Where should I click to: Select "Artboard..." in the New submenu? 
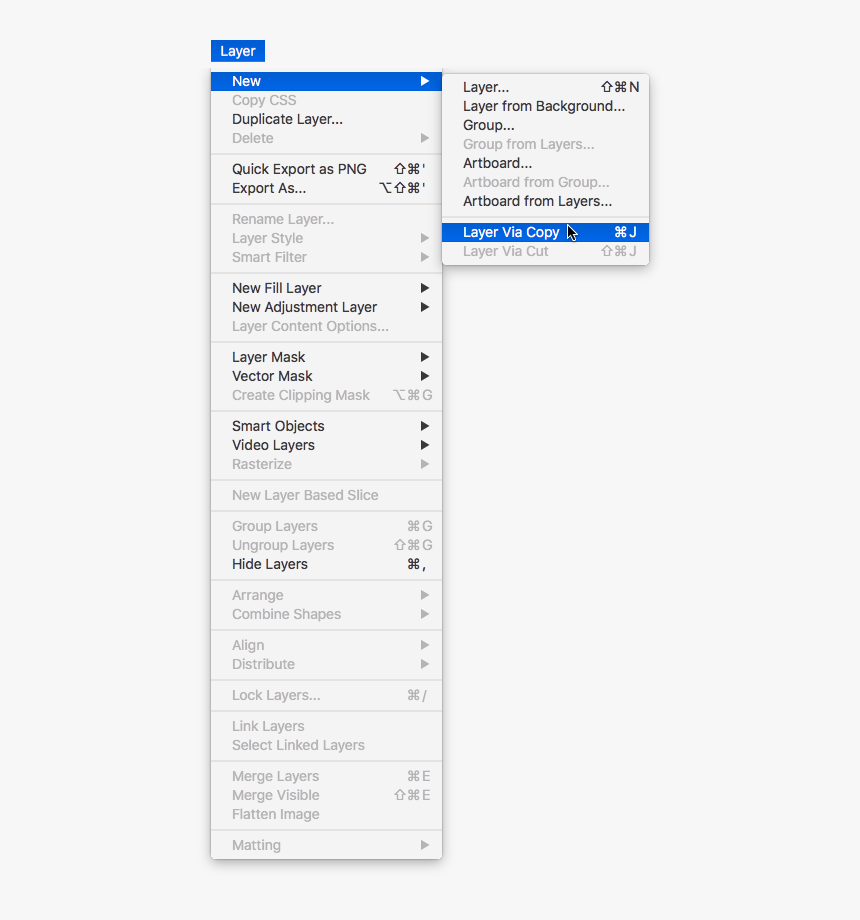coord(497,163)
